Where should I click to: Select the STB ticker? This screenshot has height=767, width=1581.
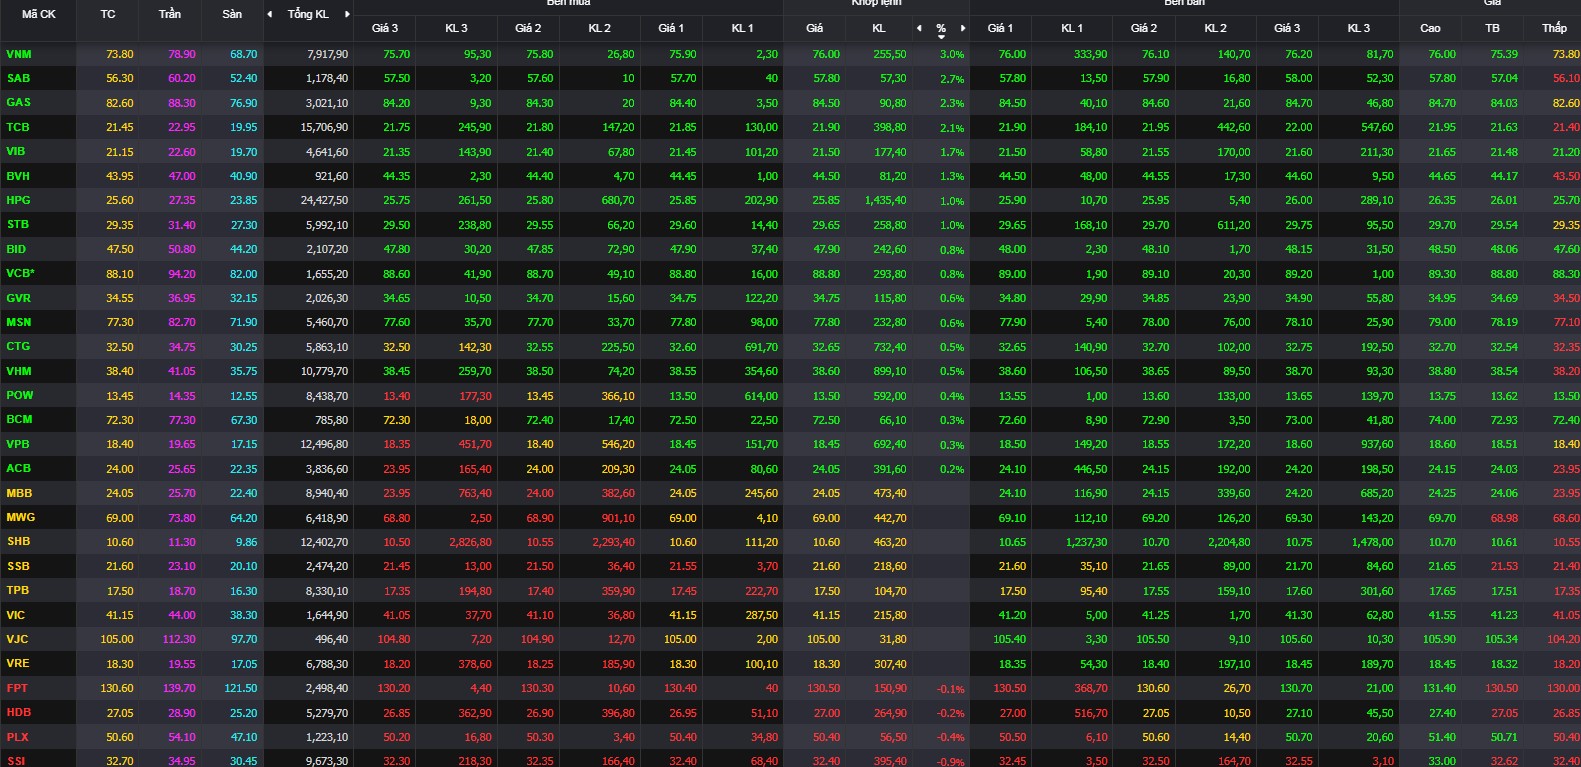pos(18,224)
